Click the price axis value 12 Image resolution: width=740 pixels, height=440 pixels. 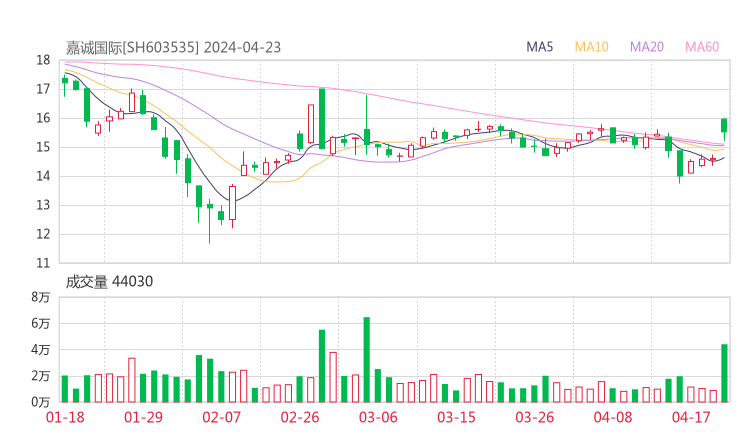tap(43, 234)
